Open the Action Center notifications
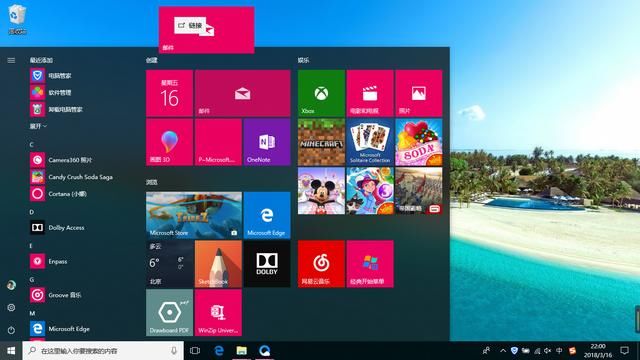This screenshot has width=640, height=360. (624, 351)
